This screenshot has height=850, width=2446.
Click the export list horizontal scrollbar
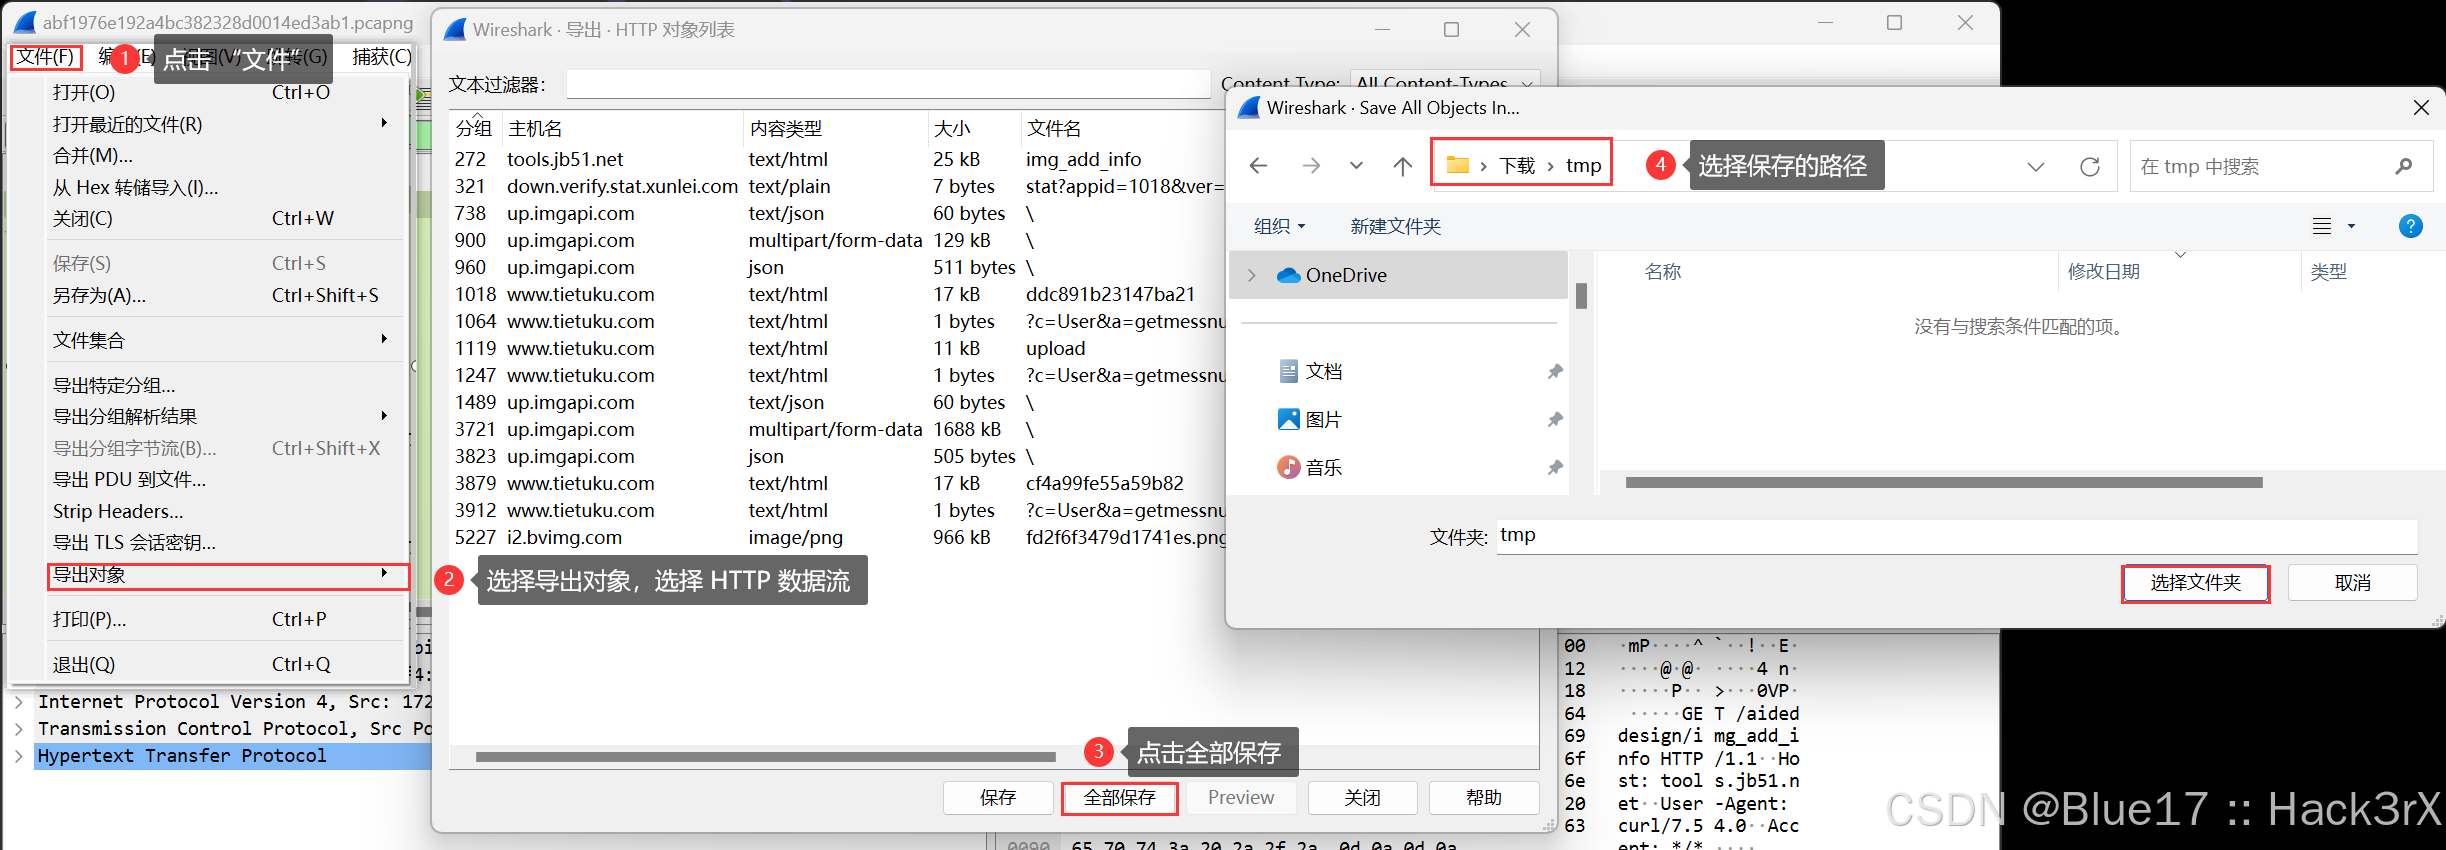pyautogui.click(x=765, y=757)
